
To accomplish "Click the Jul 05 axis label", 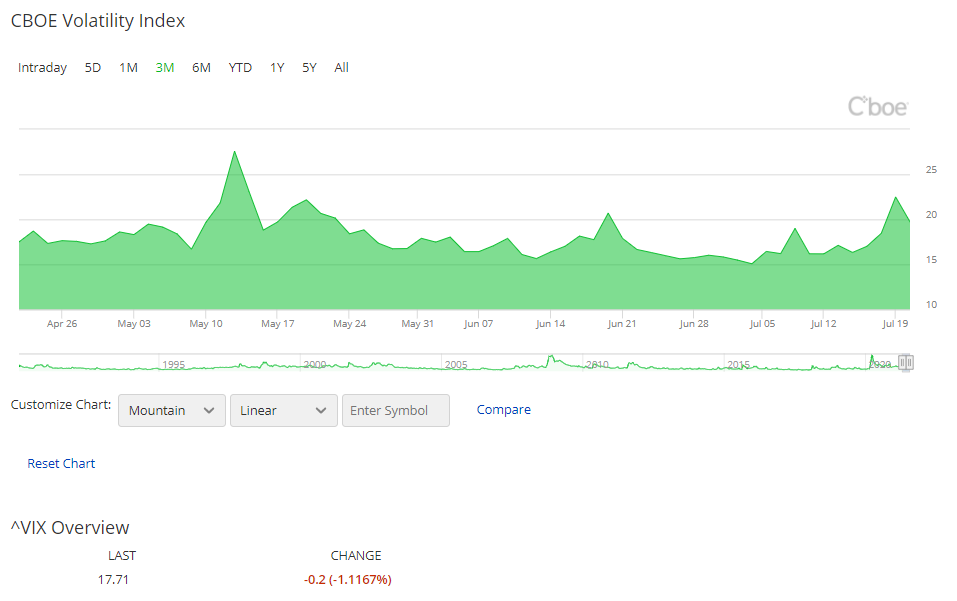I will click(x=762, y=323).
